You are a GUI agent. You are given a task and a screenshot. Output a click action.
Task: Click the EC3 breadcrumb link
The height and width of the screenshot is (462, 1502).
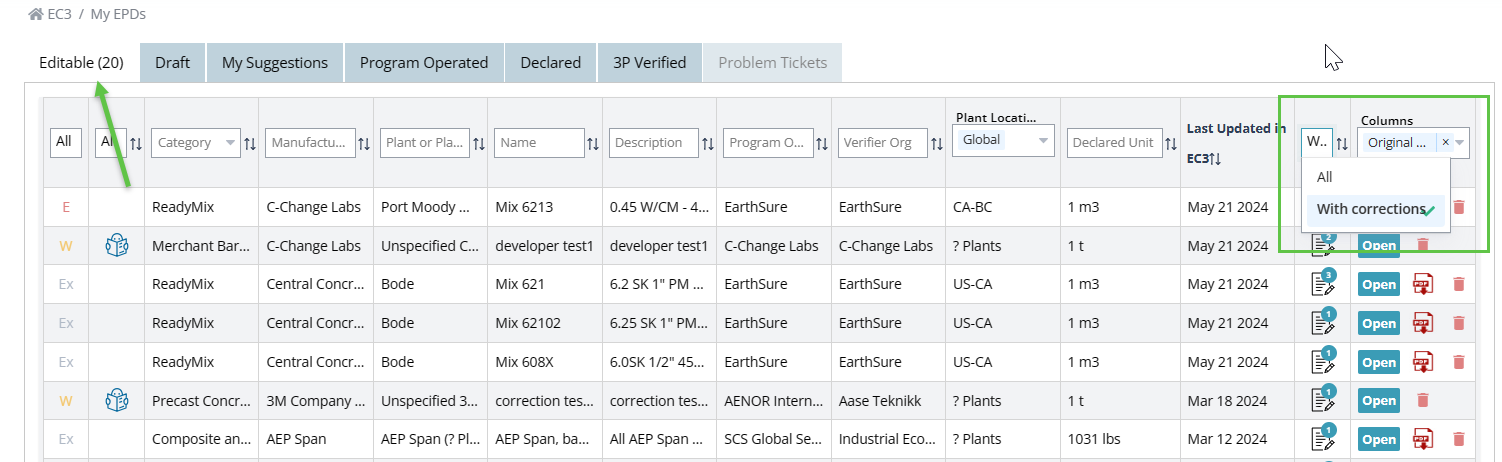(x=59, y=15)
